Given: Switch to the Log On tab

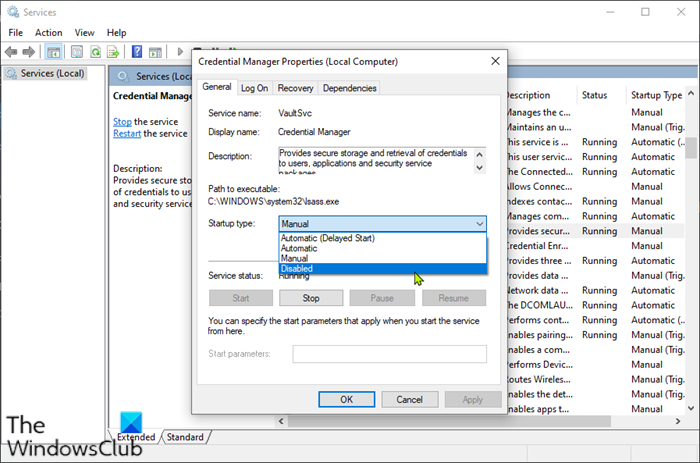Looking at the screenshot, I should (x=254, y=88).
